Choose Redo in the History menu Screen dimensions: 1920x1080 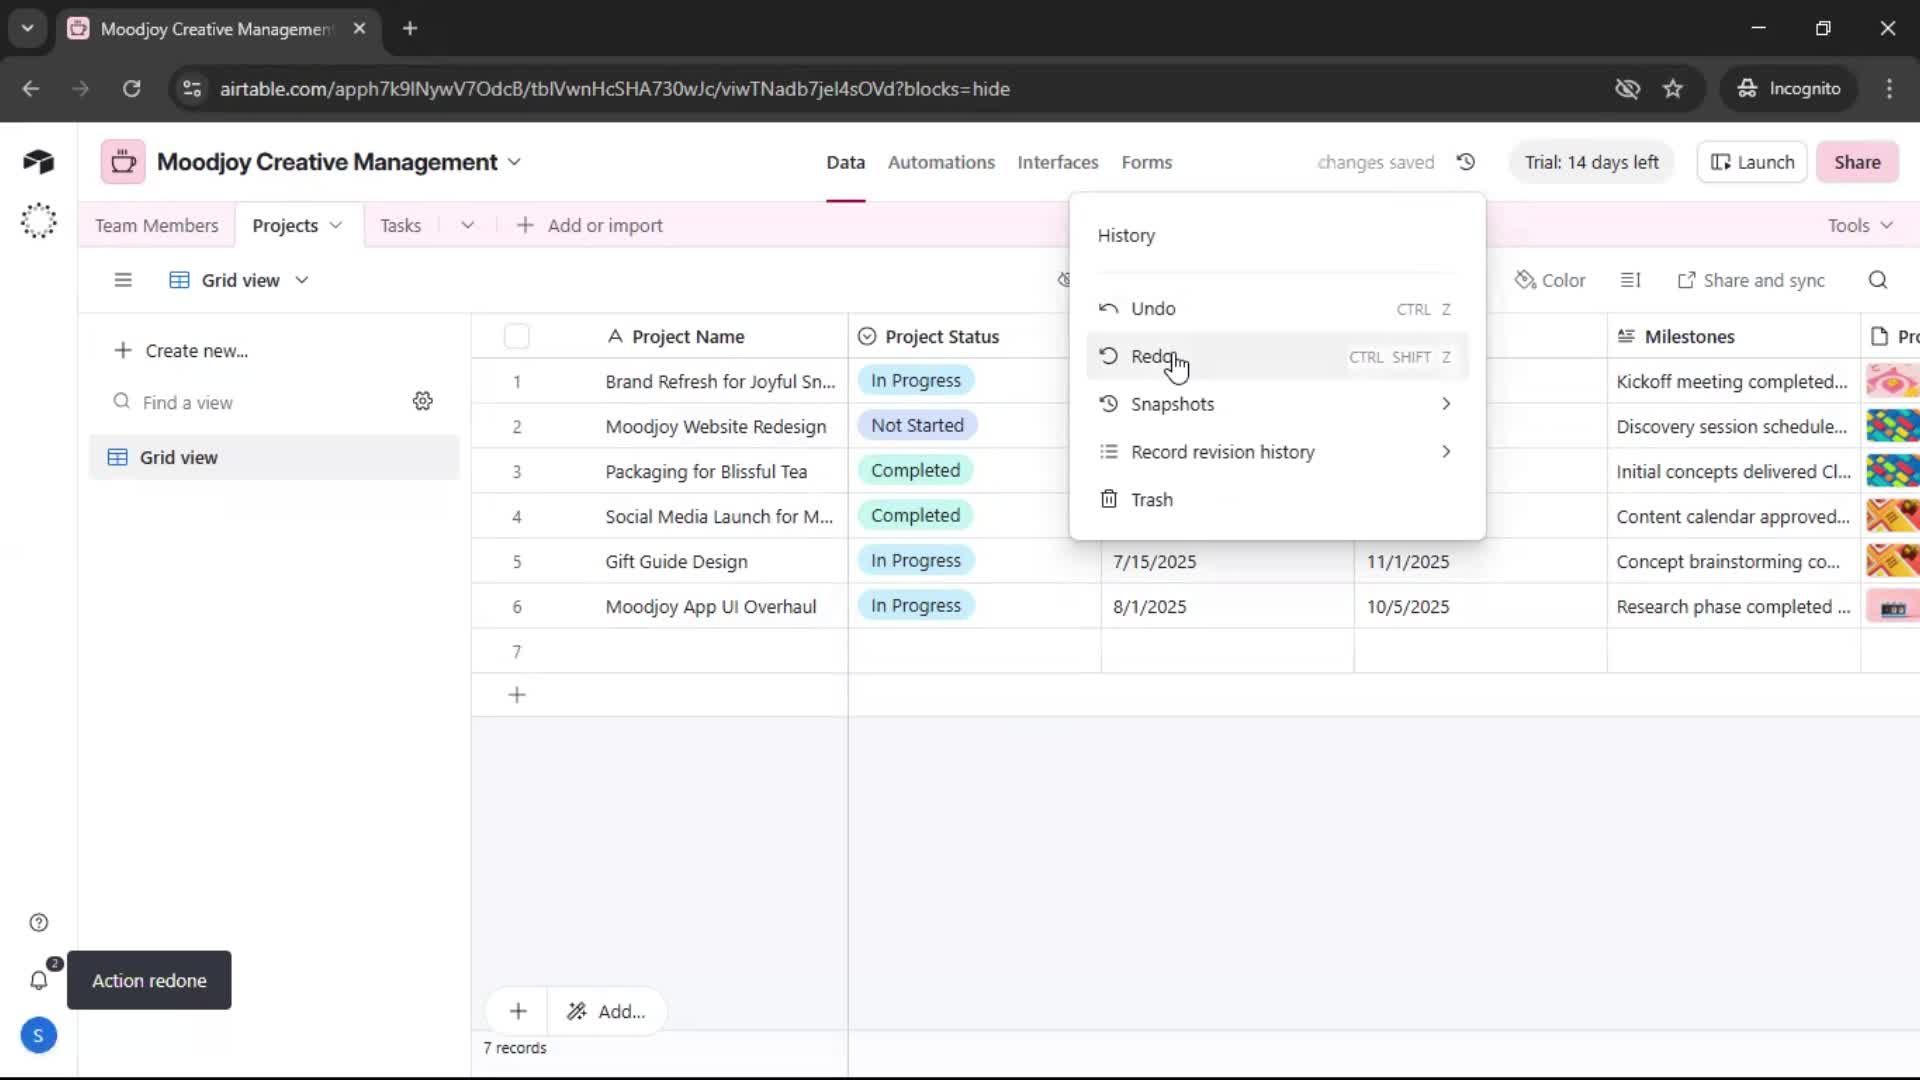[x=1277, y=356]
